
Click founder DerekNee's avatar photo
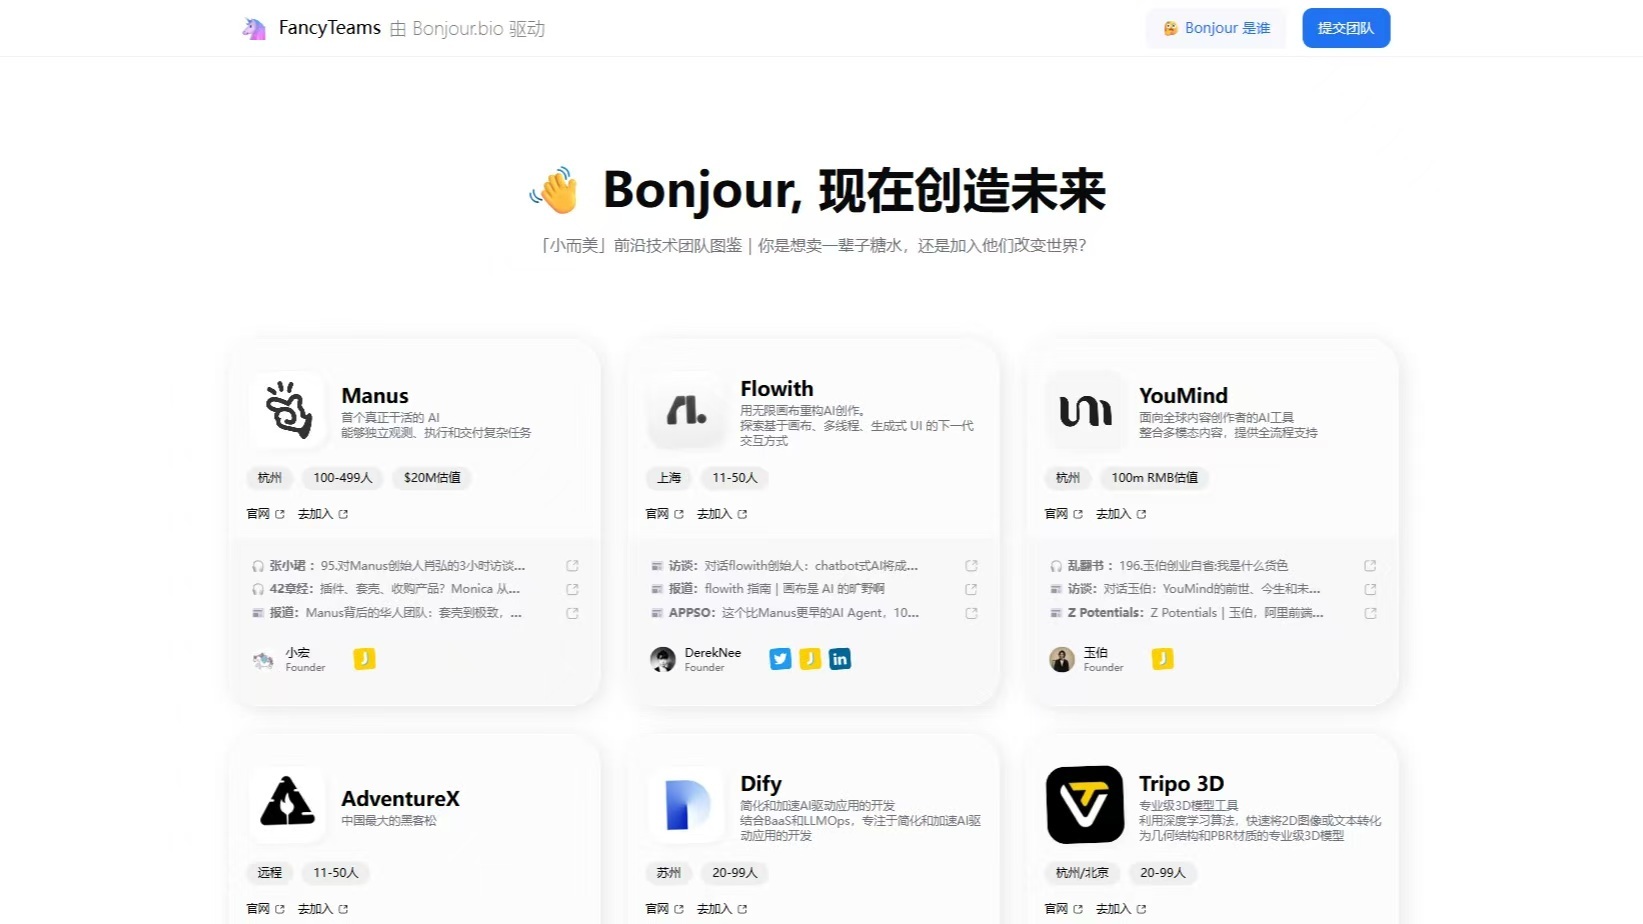662,660
